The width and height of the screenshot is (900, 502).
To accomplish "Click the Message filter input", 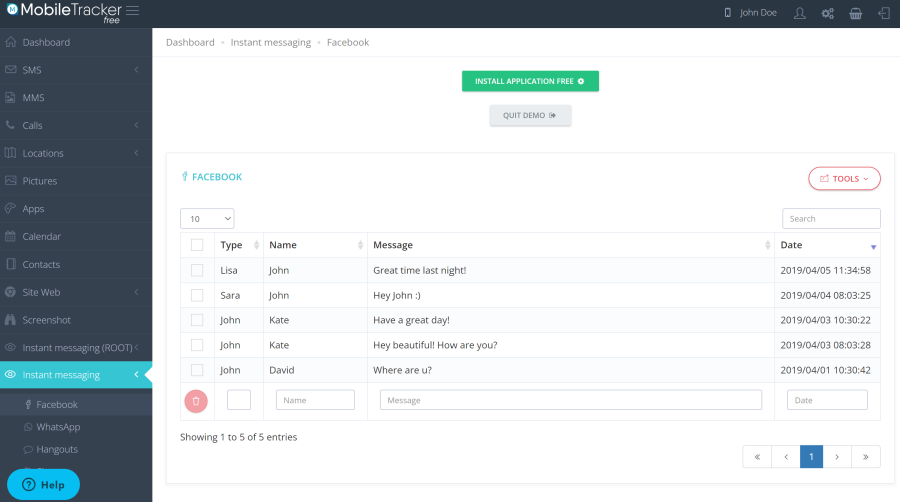I will click(x=571, y=400).
